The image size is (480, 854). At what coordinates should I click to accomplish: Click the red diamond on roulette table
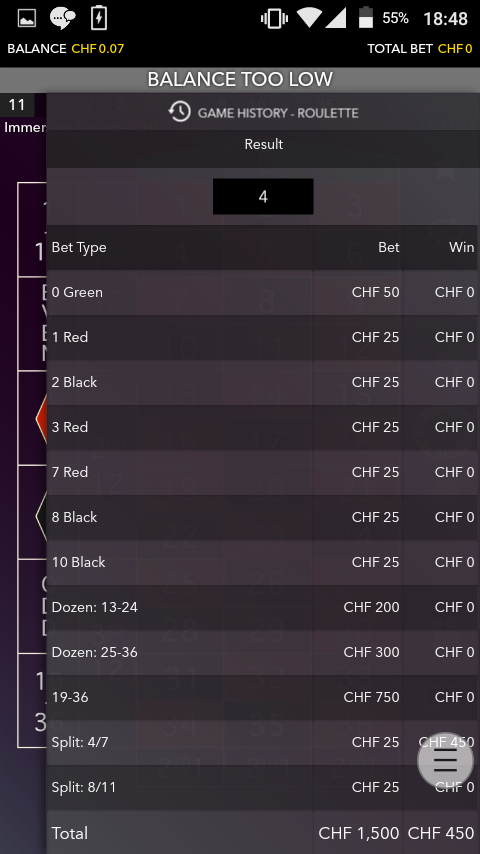pyautogui.click(x=41, y=419)
